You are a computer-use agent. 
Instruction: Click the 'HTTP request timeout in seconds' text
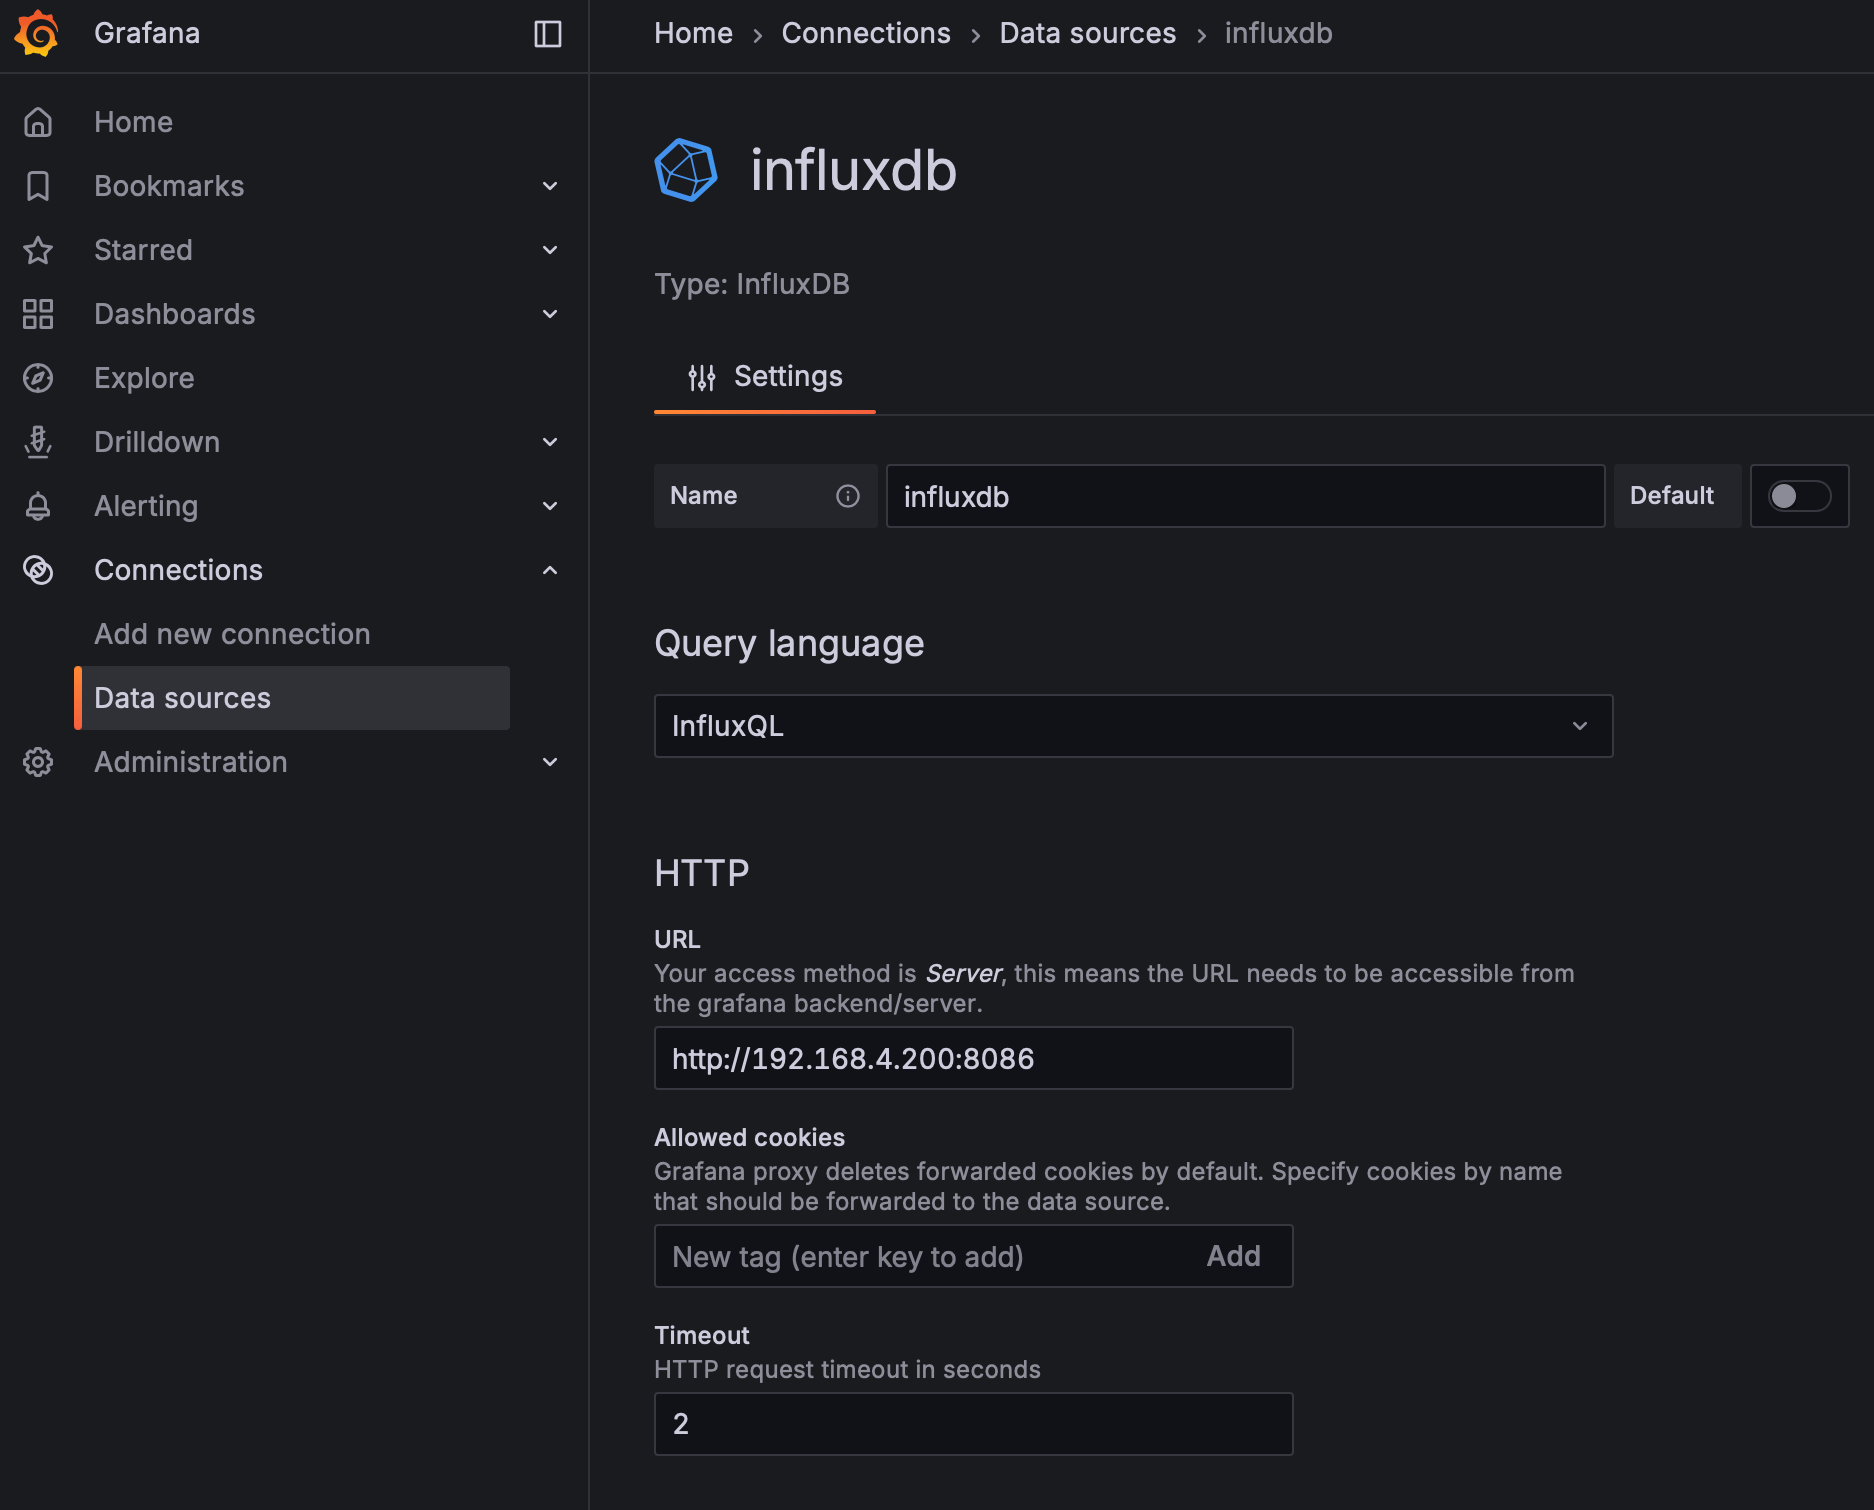pos(847,1369)
